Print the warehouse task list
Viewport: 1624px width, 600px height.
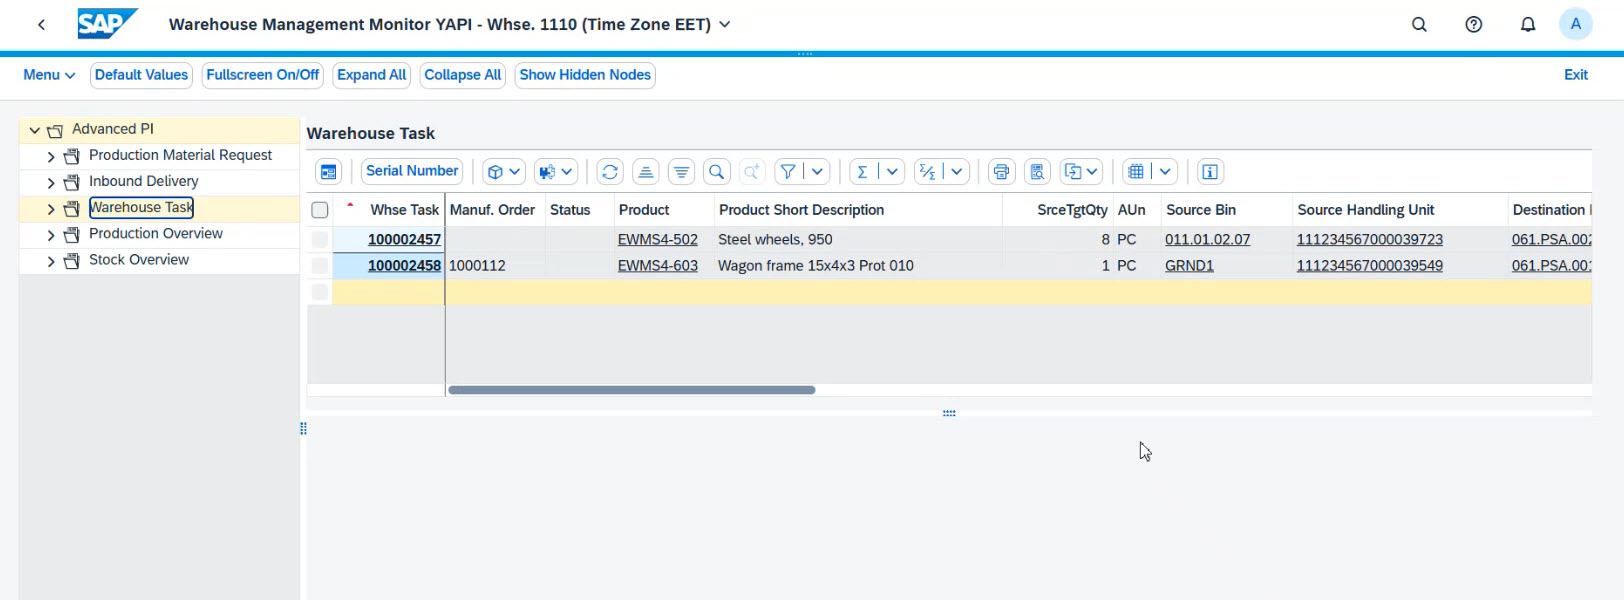1001,172
